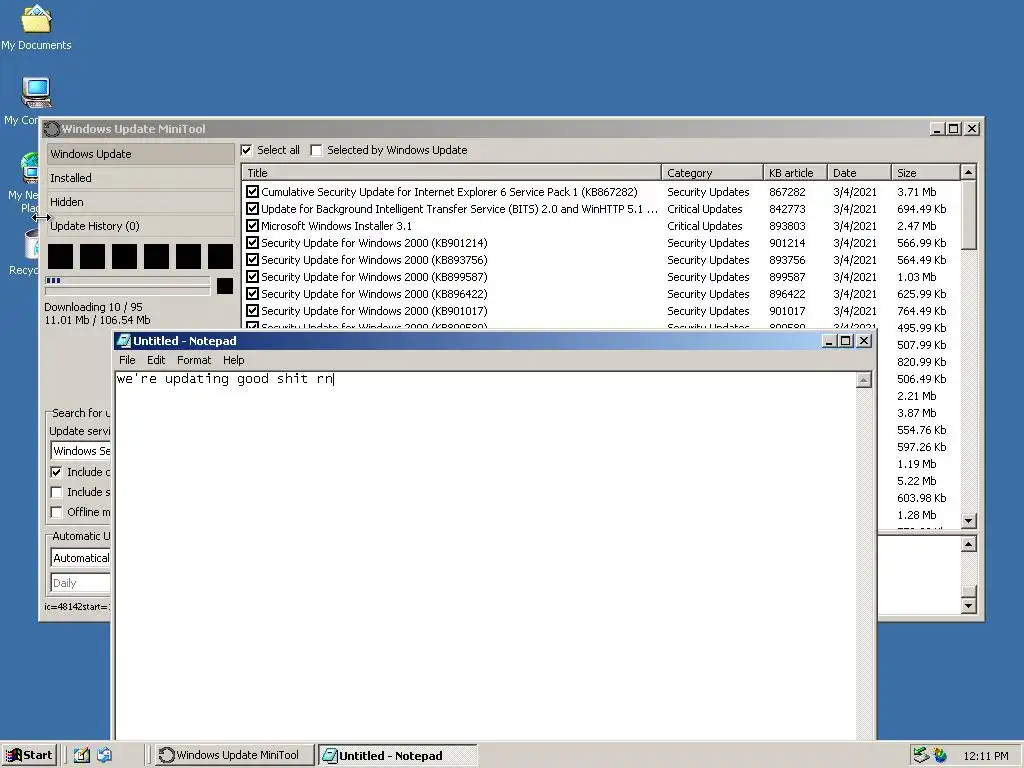Viewport: 1024px width, 768px height.
Task: Open Notepad Help menu
Action: click(x=233, y=360)
